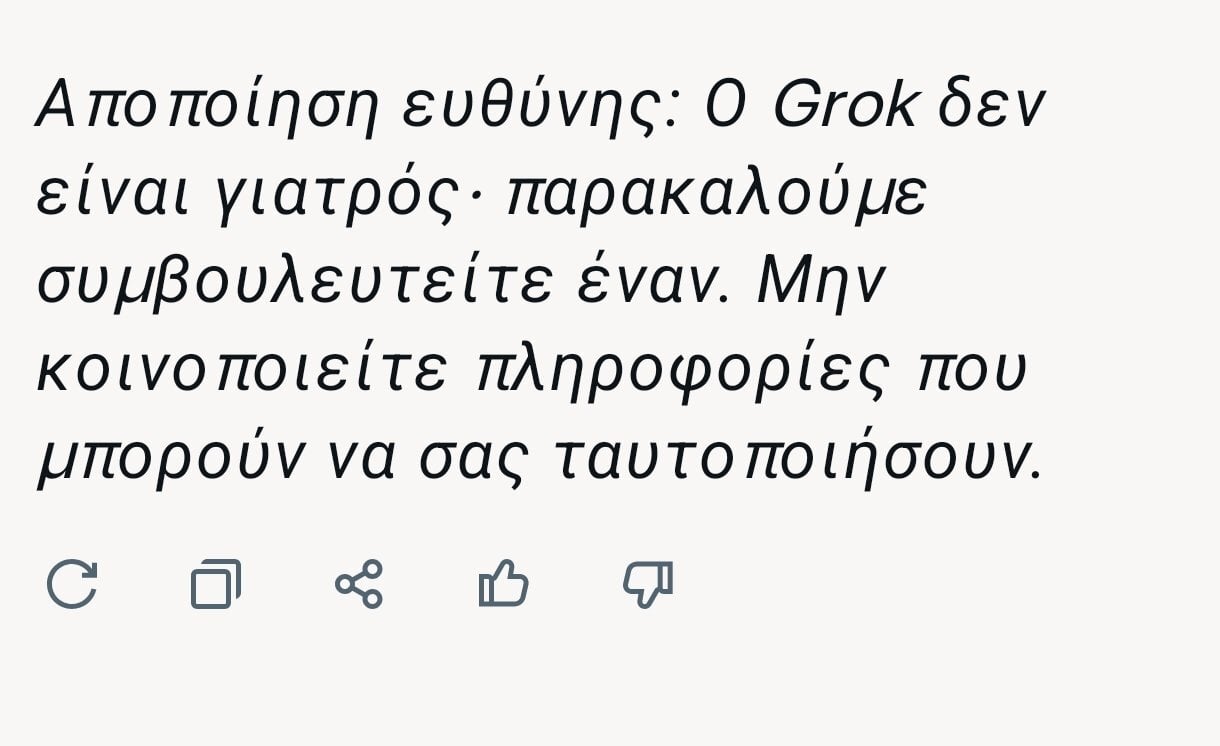Image resolution: width=1220 pixels, height=746 pixels.
Task: Click the word "Μην"
Action: (x=821, y=285)
